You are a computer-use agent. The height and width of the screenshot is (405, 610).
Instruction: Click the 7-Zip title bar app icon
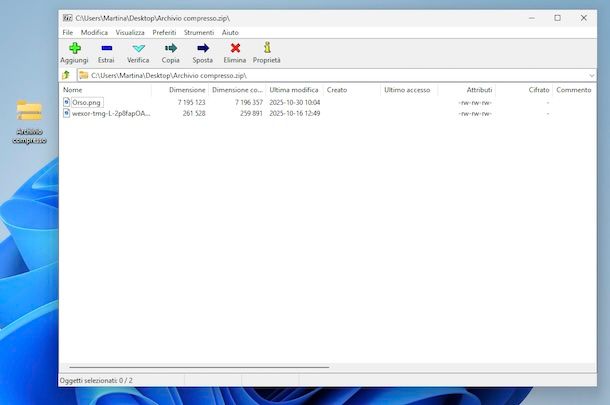pos(67,18)
